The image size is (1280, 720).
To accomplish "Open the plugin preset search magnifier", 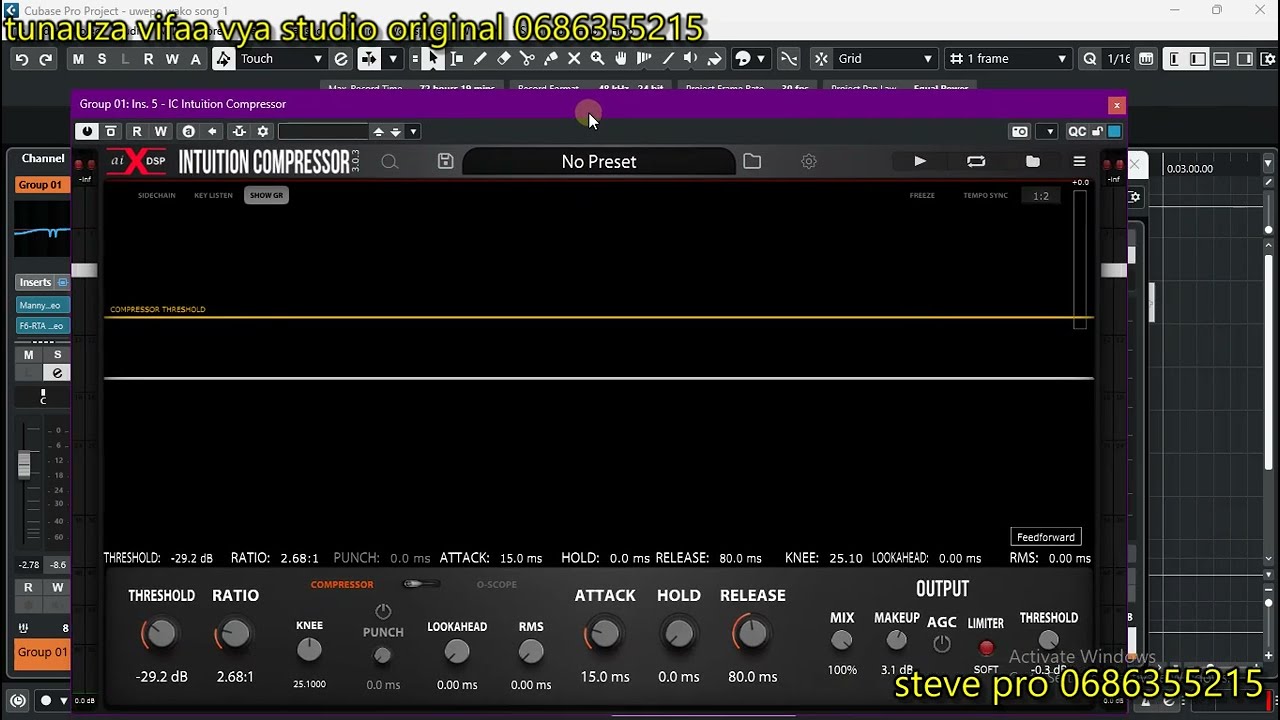I will (x=389, y=162).
